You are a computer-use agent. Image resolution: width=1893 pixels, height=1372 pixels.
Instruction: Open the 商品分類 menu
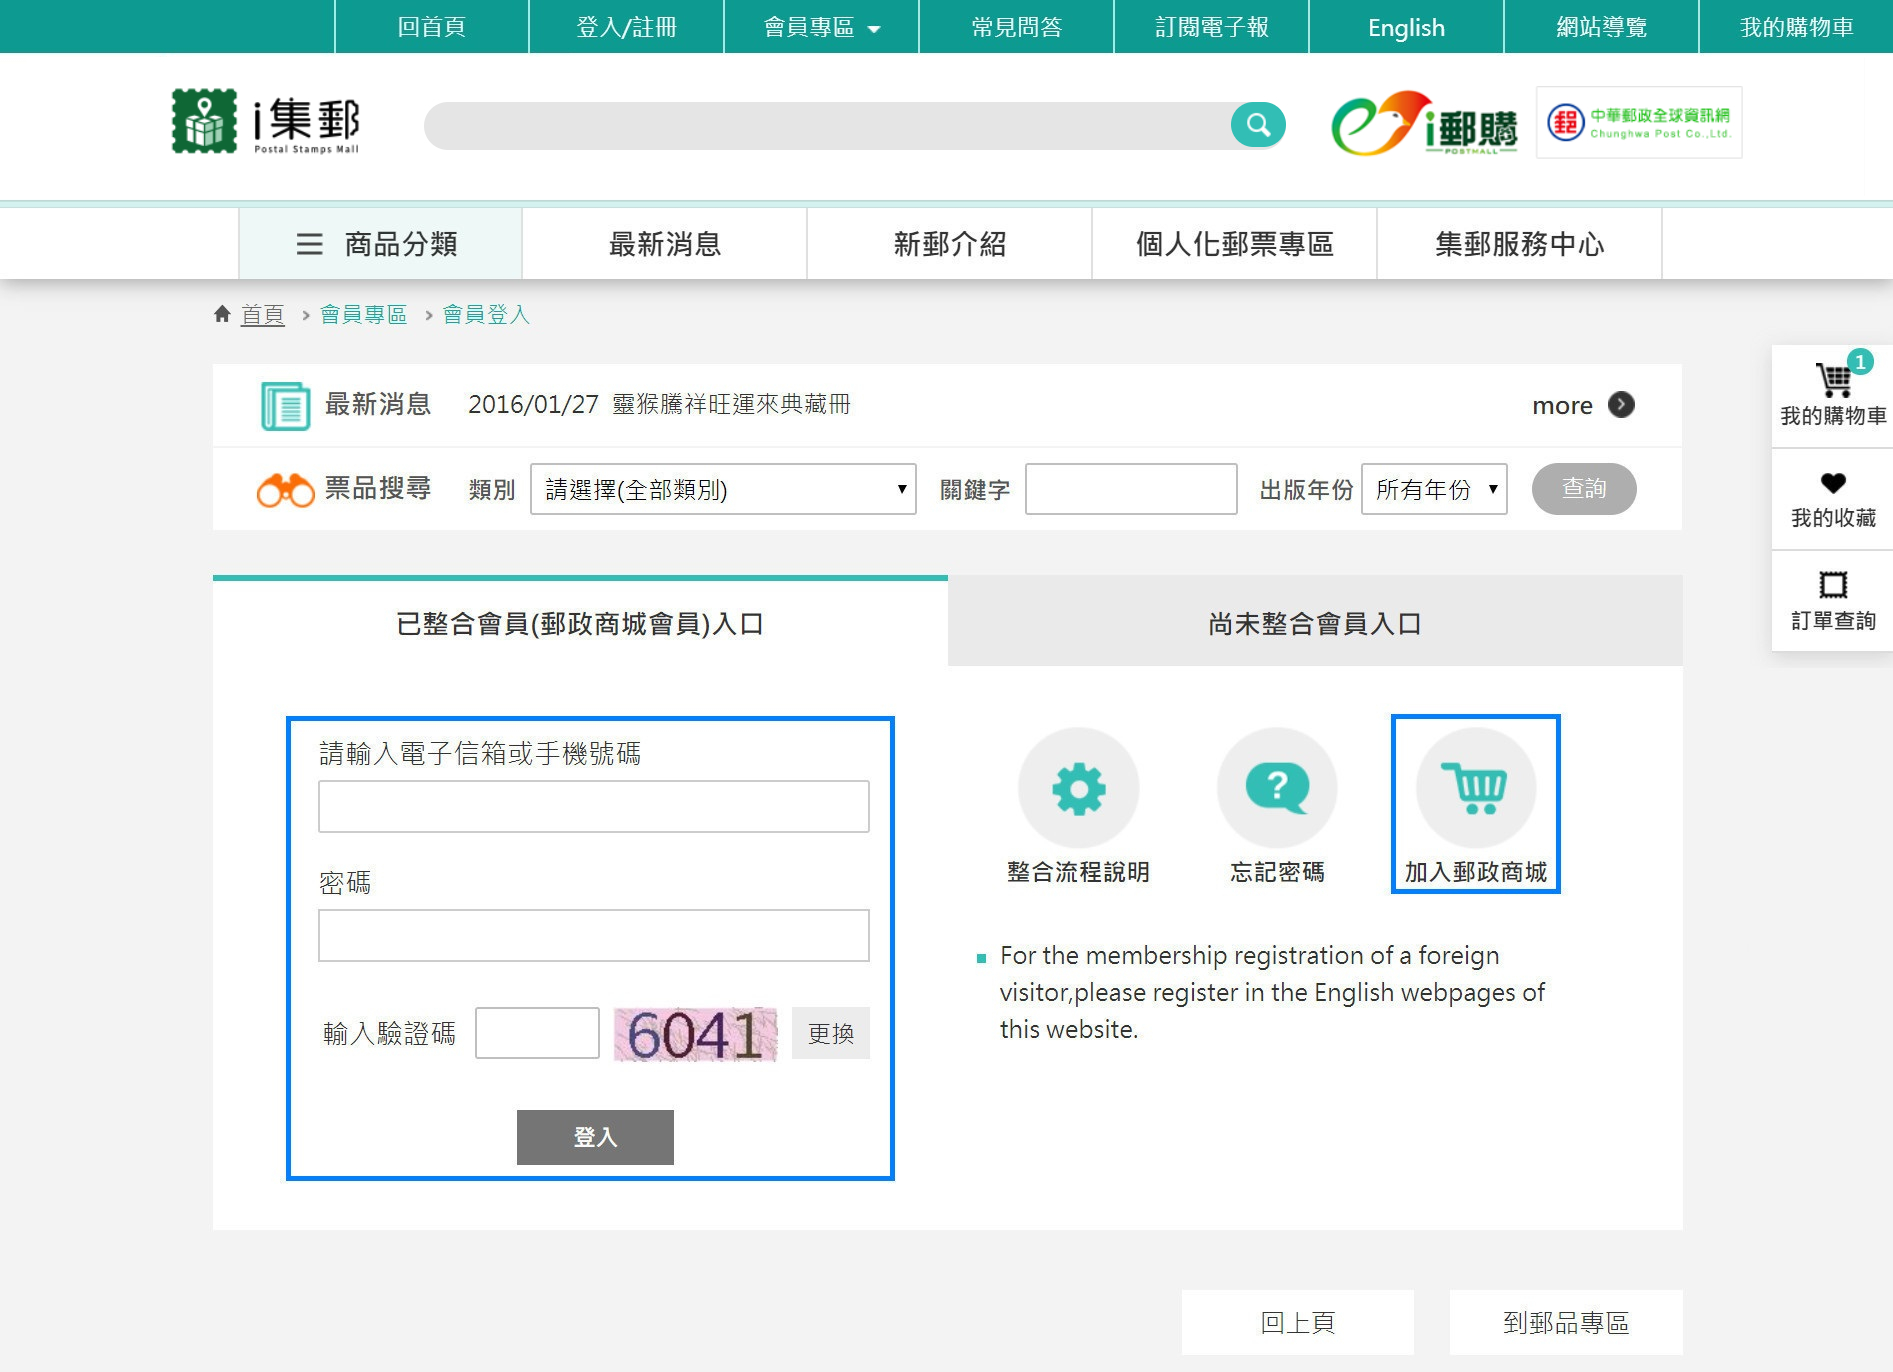click(380, 243)
